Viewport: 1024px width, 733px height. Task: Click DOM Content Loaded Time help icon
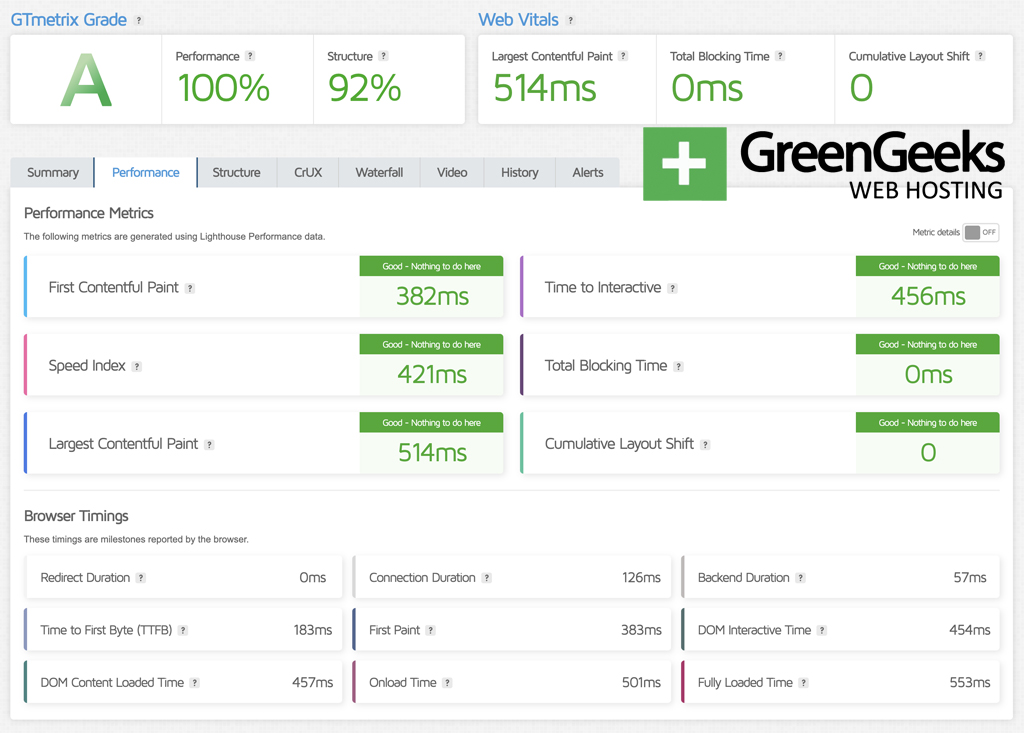click(x=194, y=683)
